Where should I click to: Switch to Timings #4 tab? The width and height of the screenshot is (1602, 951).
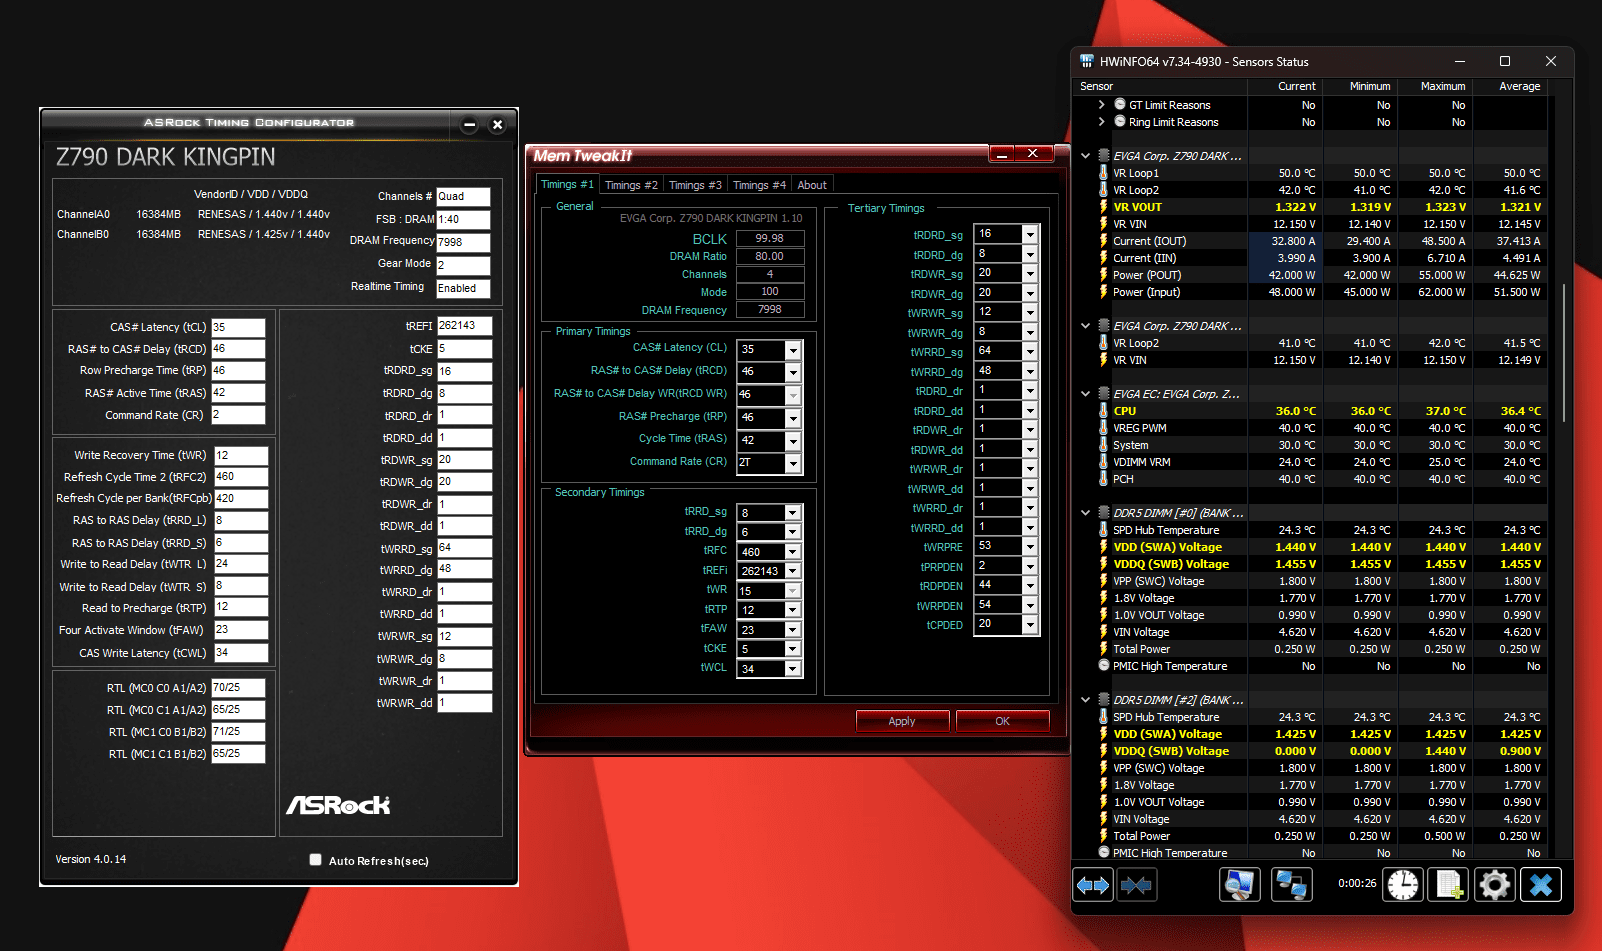coord(759,185)
